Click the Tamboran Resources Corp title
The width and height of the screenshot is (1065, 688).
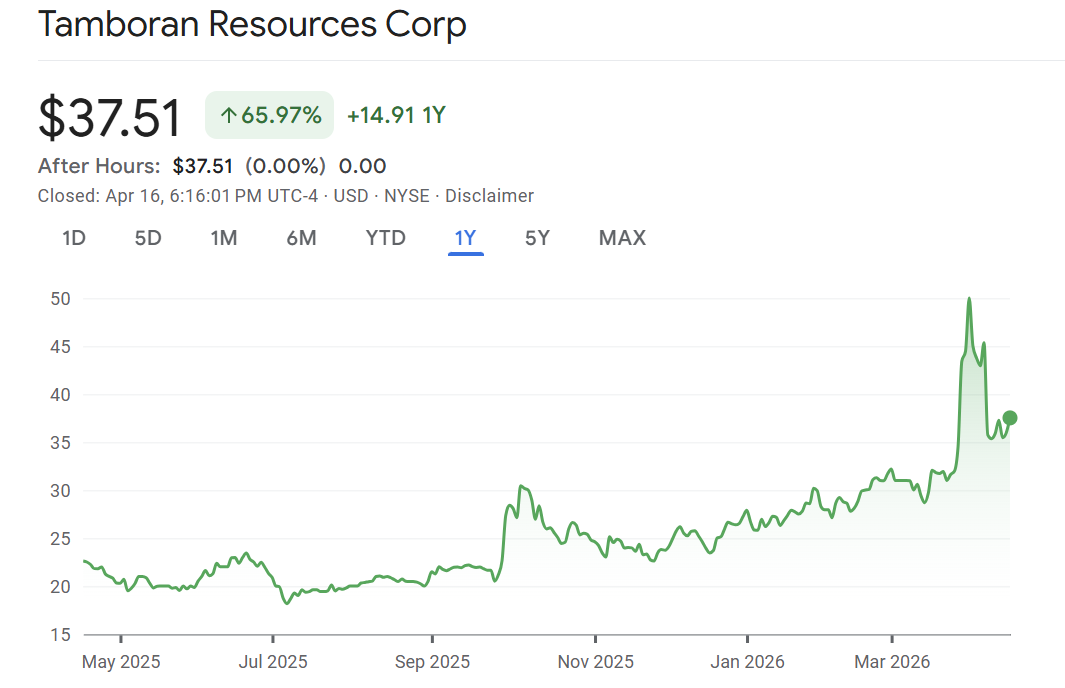252,25
